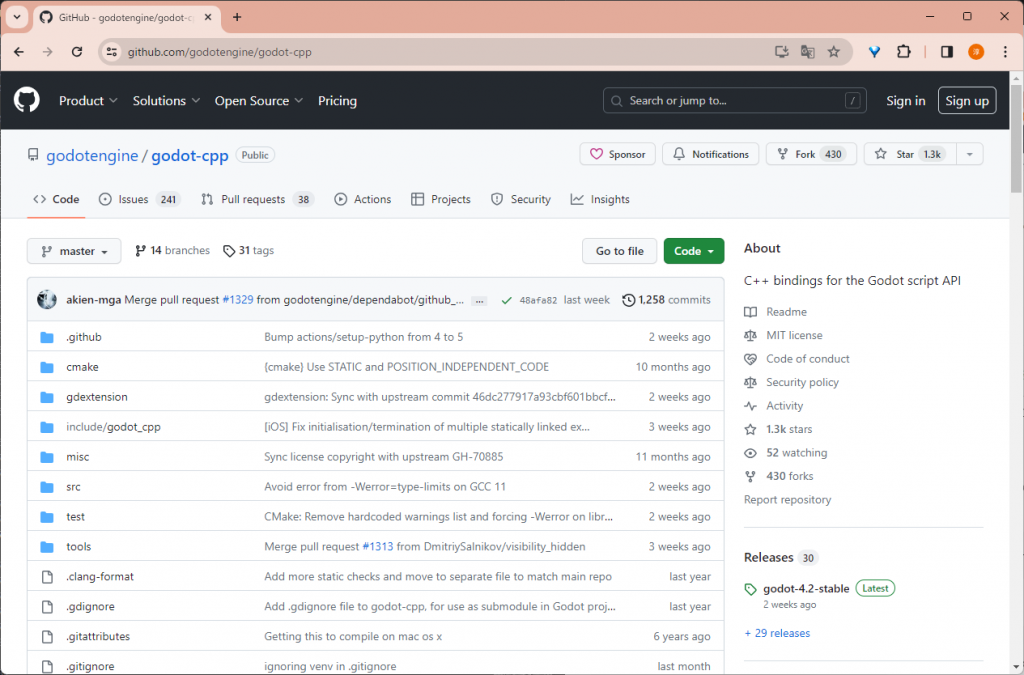Screen dimensions: 1024x675
Task: Expand the Open Source menu
Action: point(259,101)
